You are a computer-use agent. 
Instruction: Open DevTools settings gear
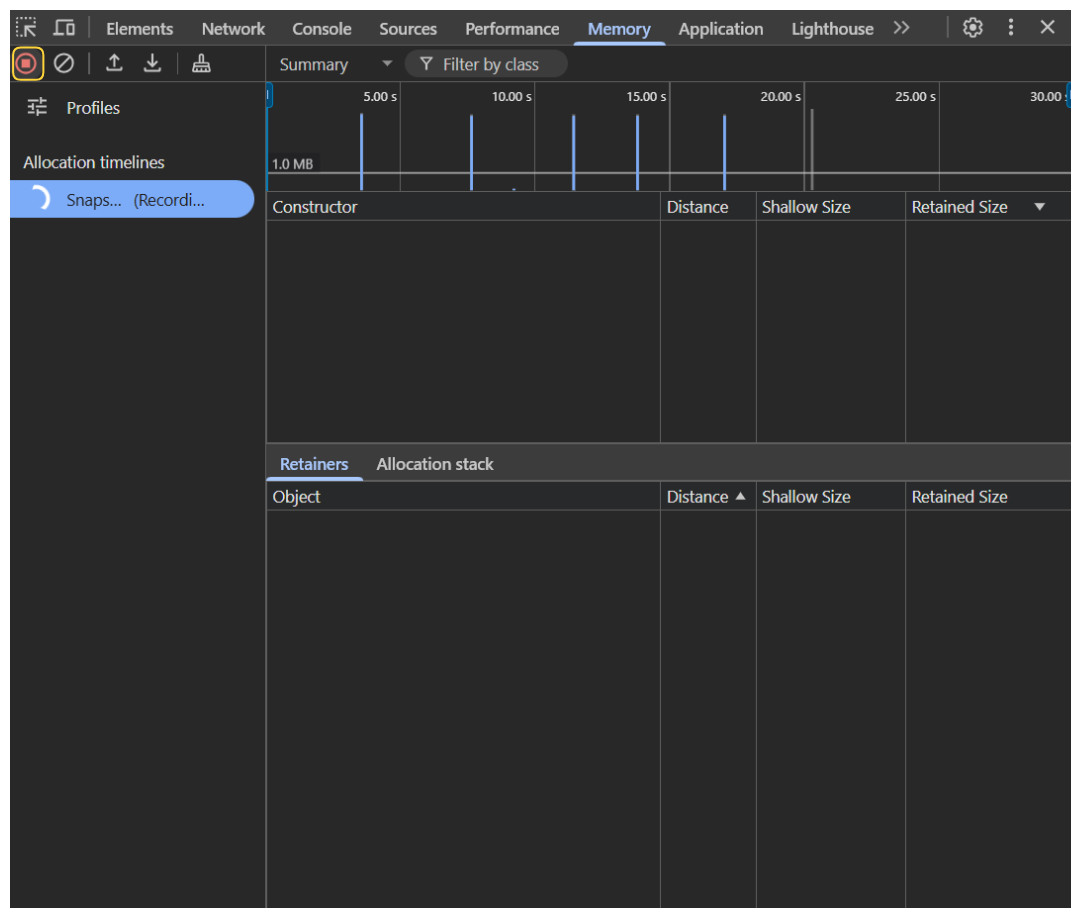[x=973, y=28]
